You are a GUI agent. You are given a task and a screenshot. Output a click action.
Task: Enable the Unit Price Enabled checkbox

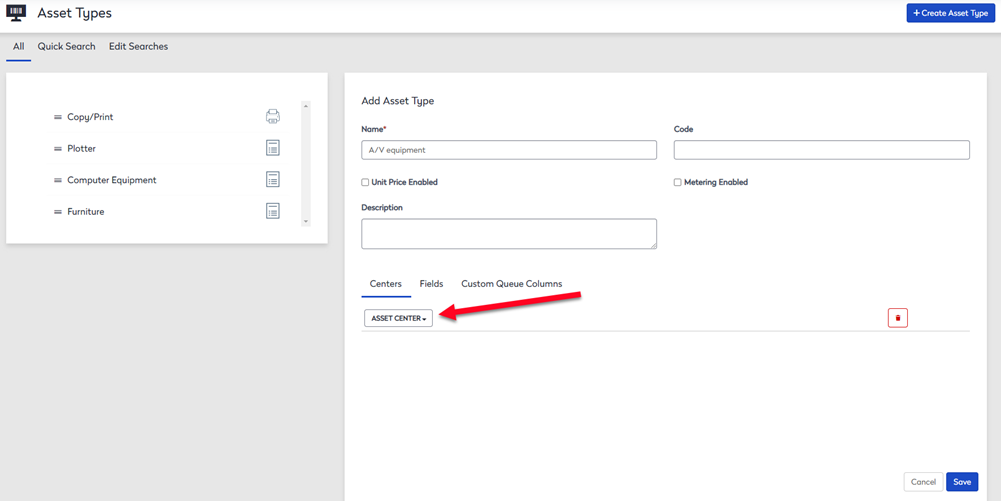tap(365, 182)
